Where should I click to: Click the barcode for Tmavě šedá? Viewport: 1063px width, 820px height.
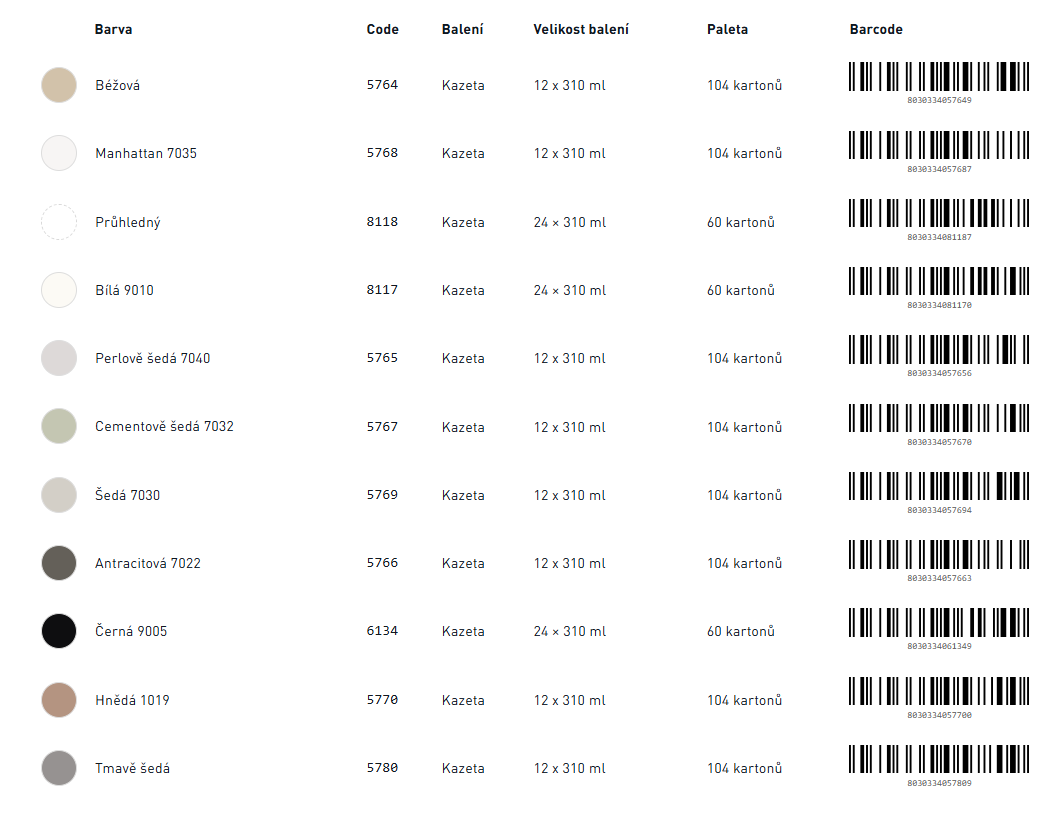tap(939, 766)
